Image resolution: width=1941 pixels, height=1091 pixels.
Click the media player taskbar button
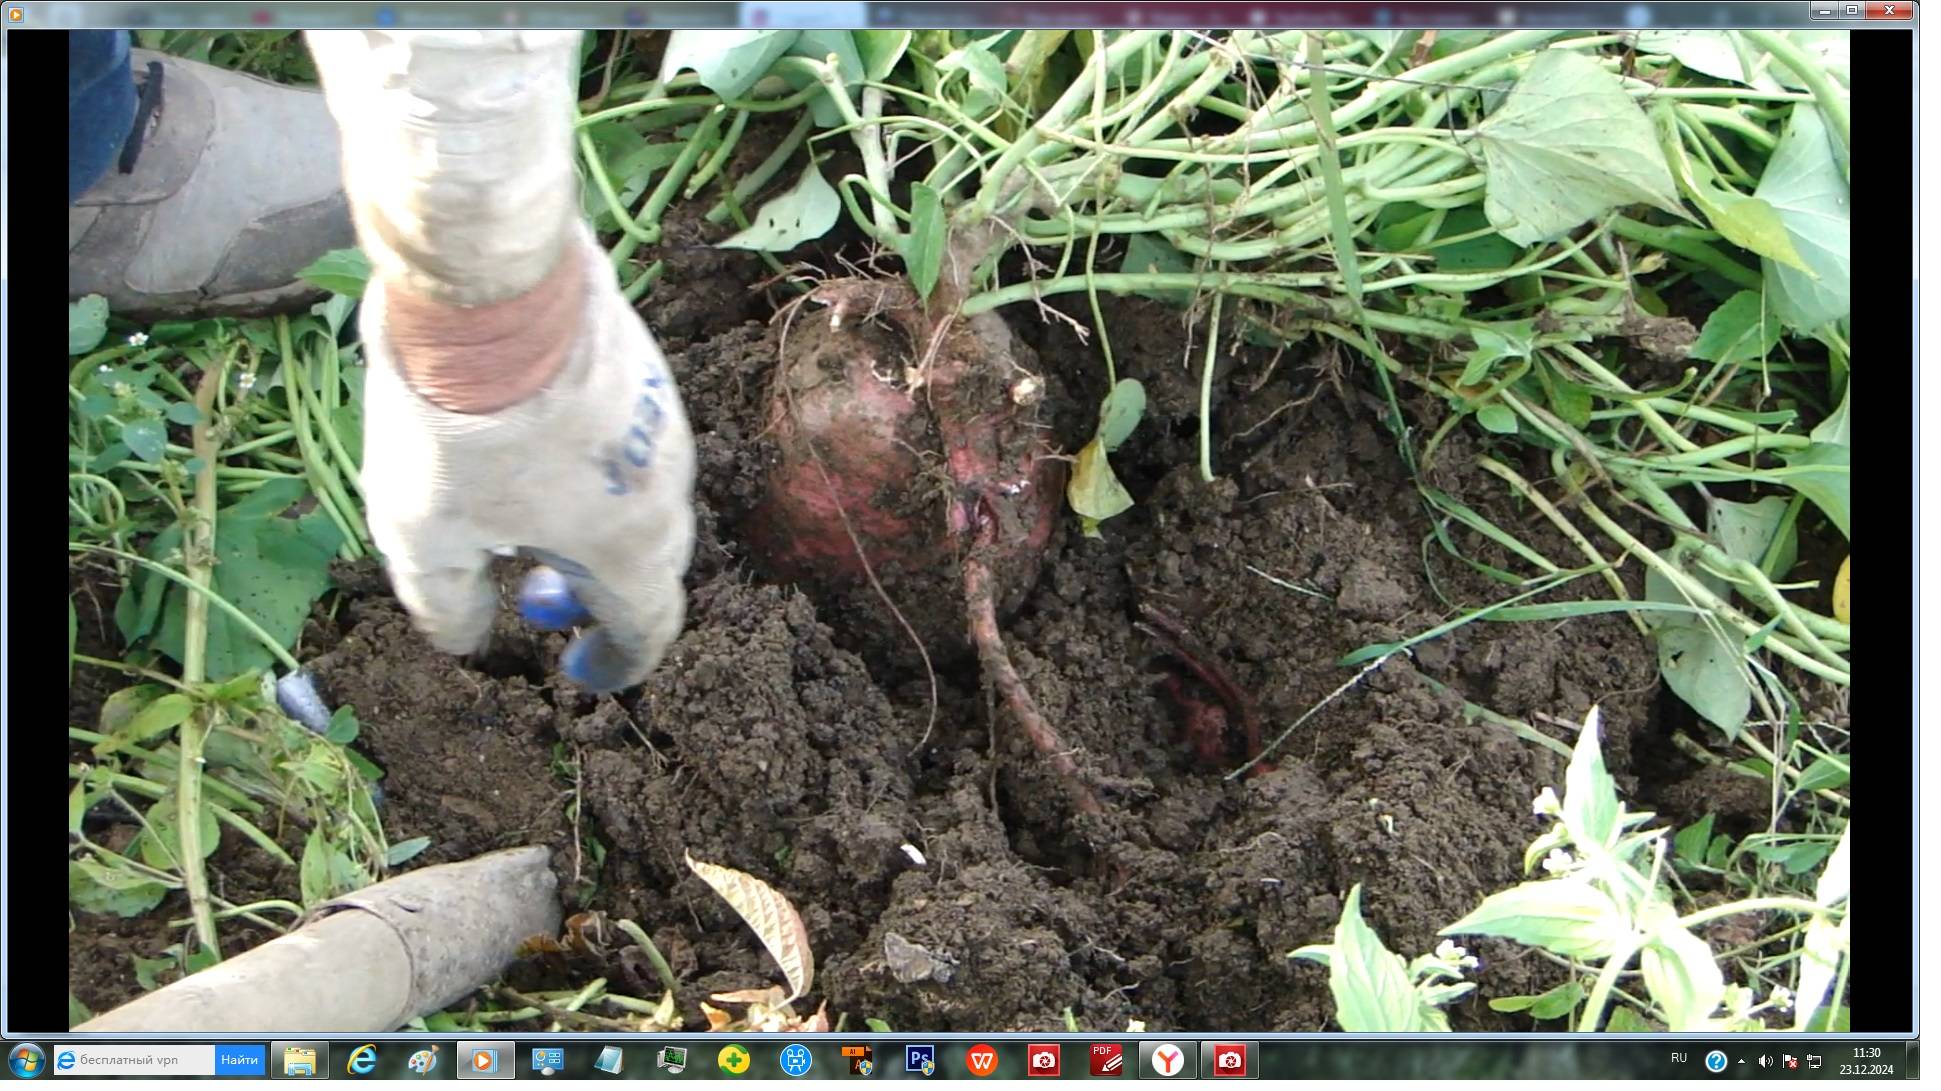click(x=485, y=1060)
